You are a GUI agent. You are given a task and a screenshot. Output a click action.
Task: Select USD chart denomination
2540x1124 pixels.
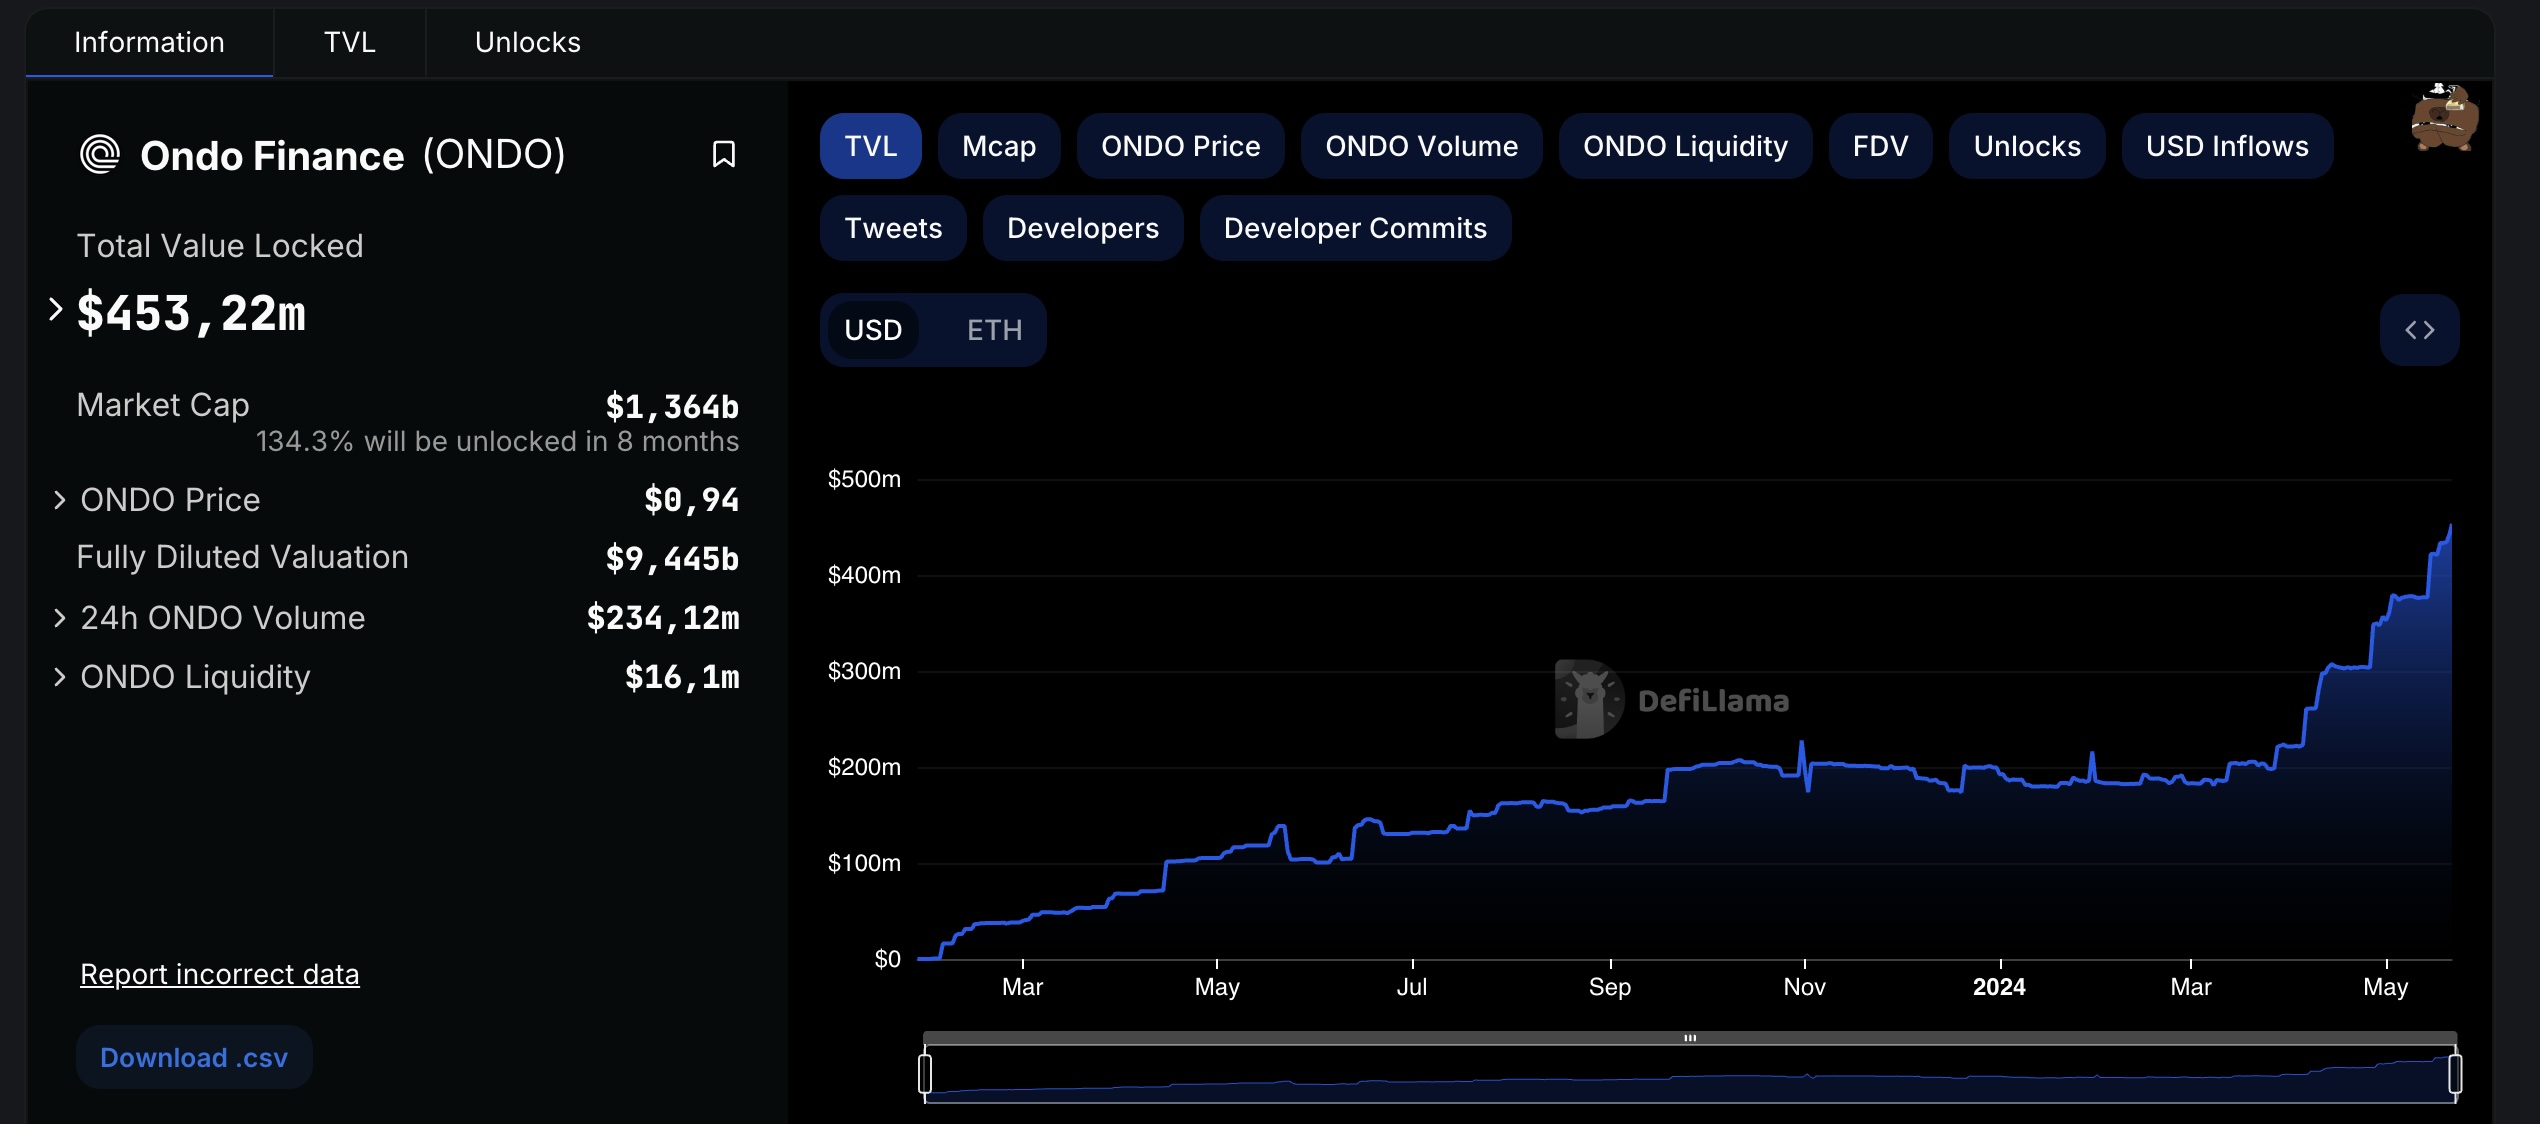pyautogui.click(x=873, y=330)
